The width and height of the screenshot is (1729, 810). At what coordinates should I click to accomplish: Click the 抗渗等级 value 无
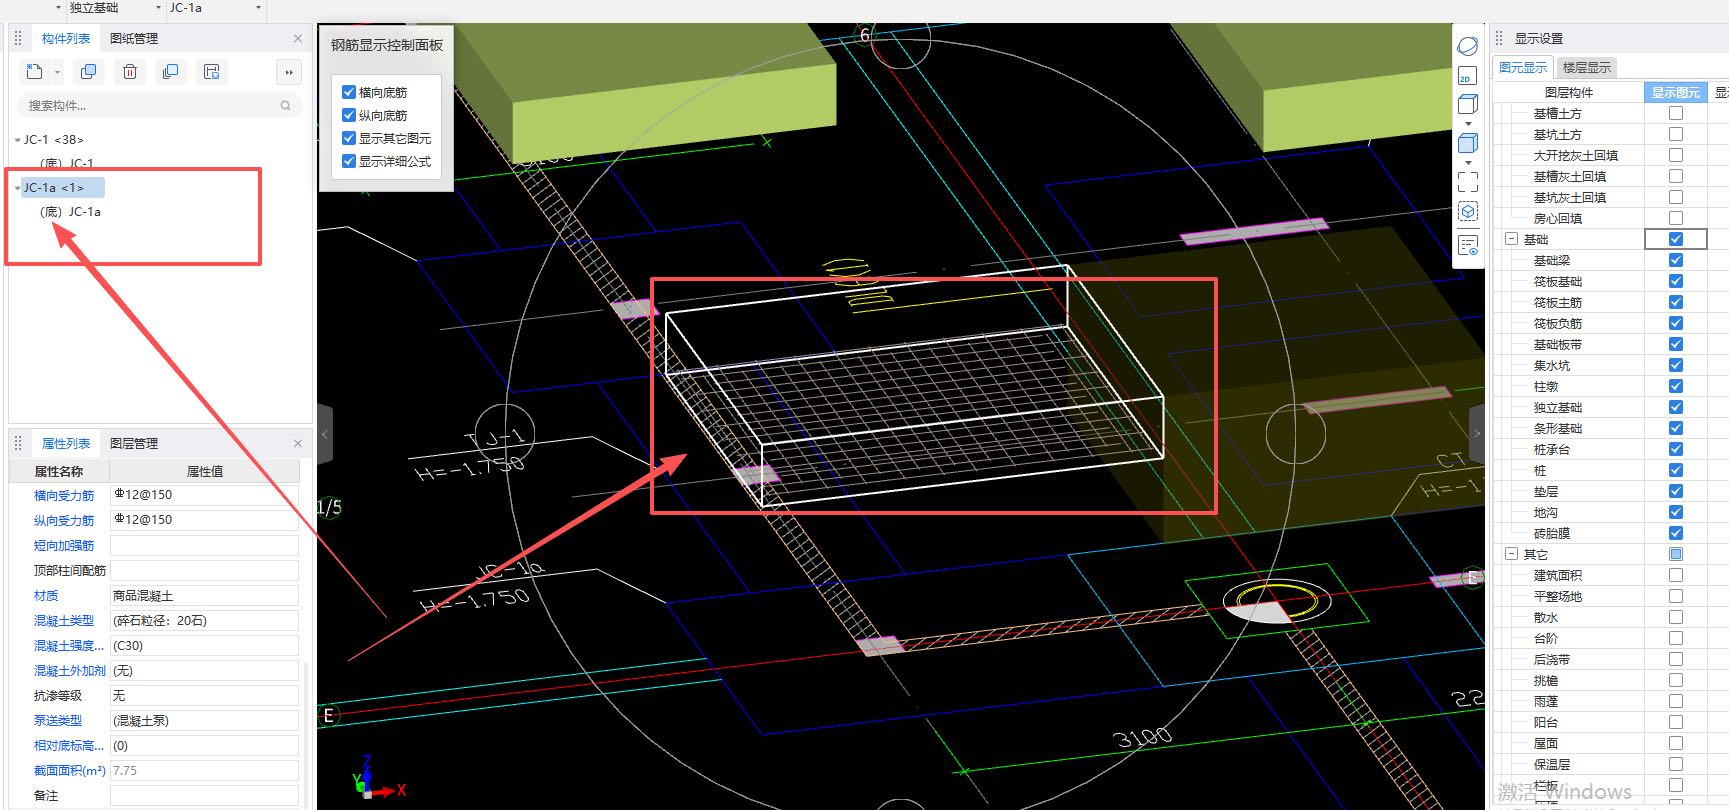204,695
